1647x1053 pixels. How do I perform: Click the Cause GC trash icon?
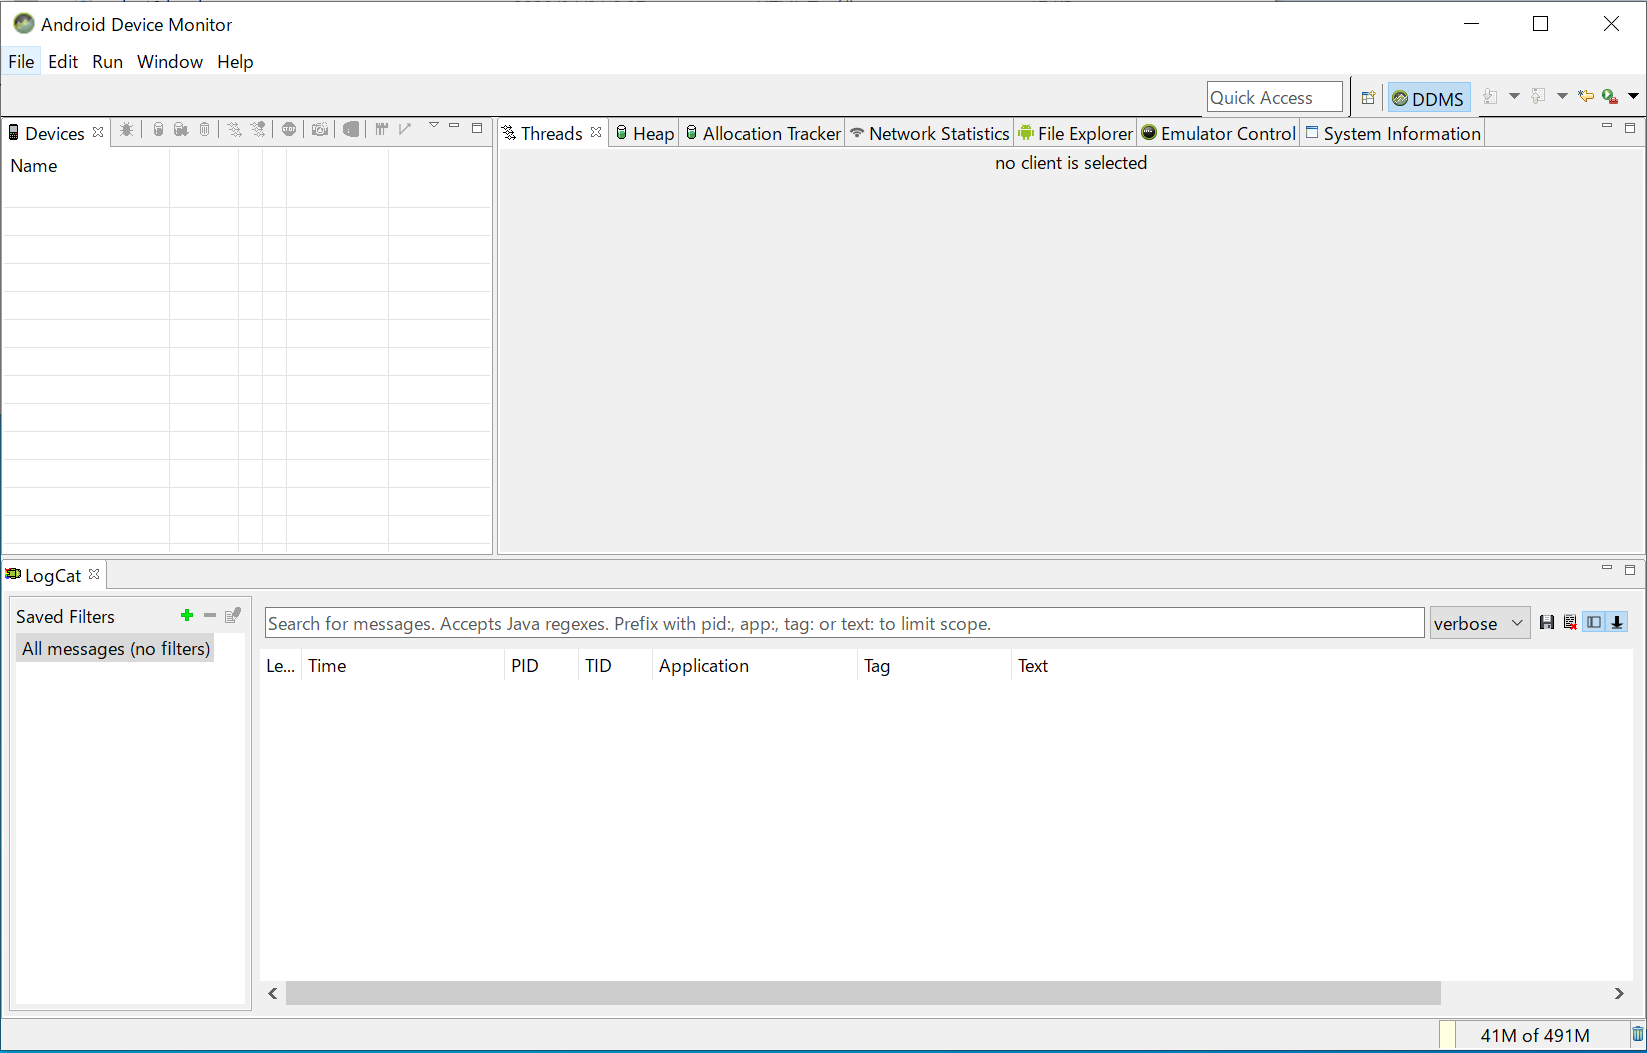(x=204, y=130)
